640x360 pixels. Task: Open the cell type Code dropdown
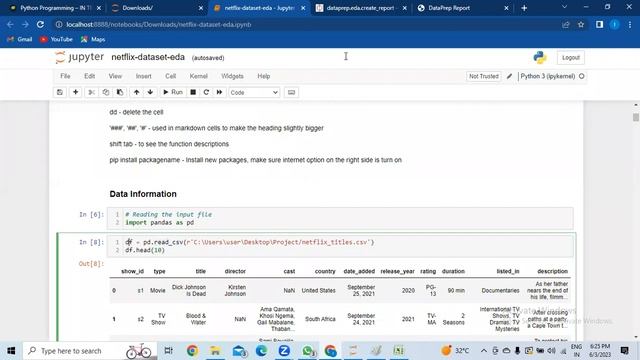tap(254, 93)
